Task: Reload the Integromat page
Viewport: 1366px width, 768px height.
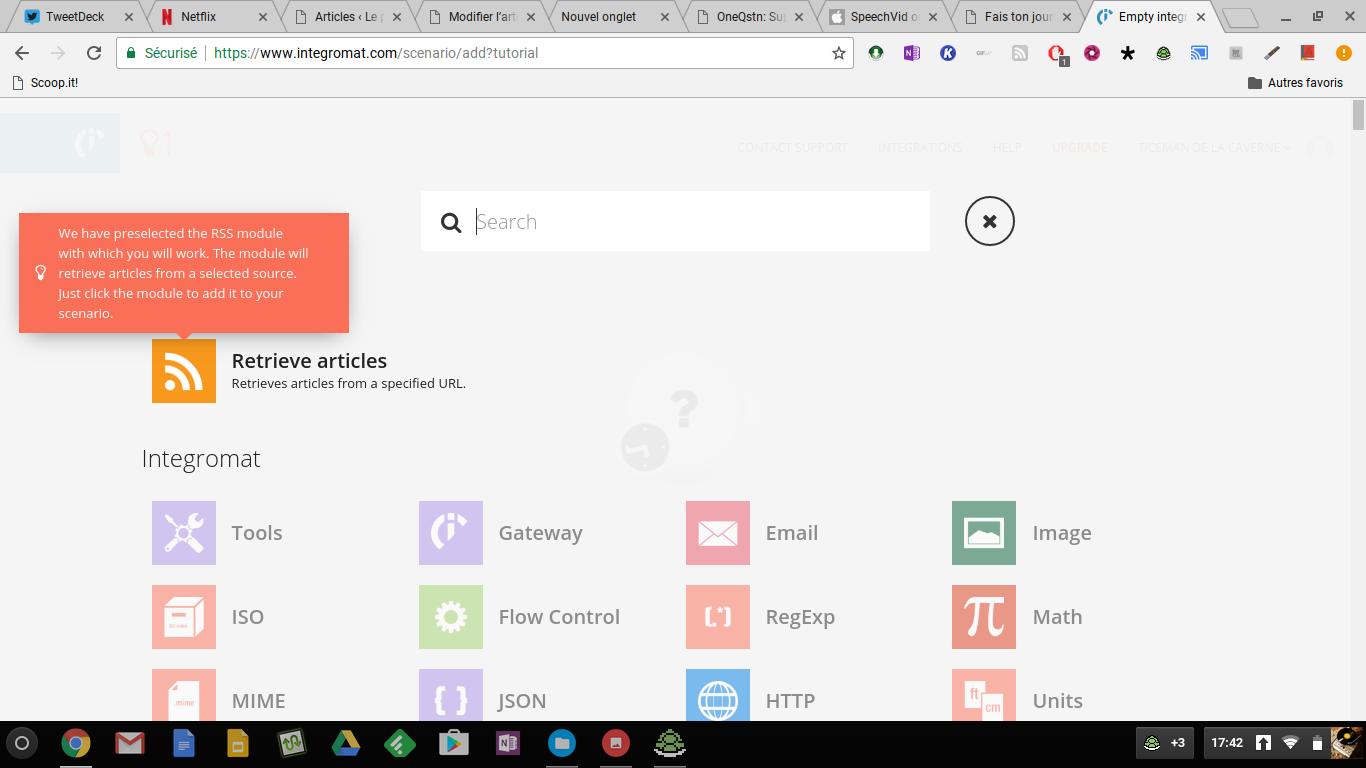Action: (x=94, y=53)
